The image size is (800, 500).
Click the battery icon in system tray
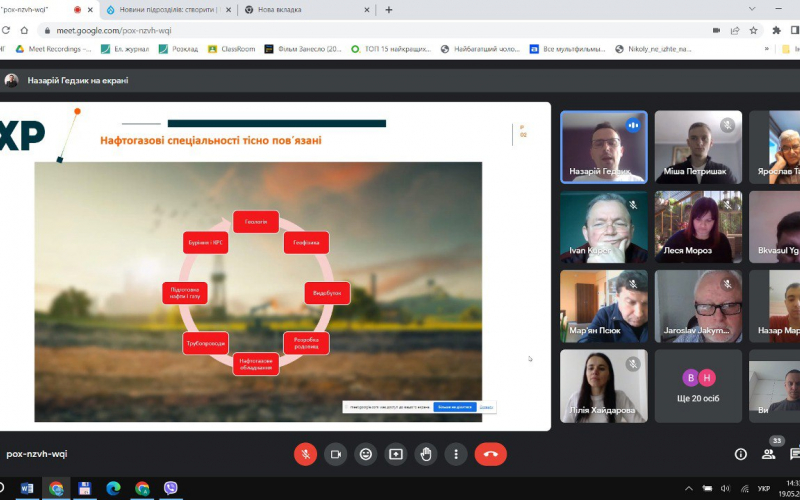pyautogui.click(x=707, y=489)
